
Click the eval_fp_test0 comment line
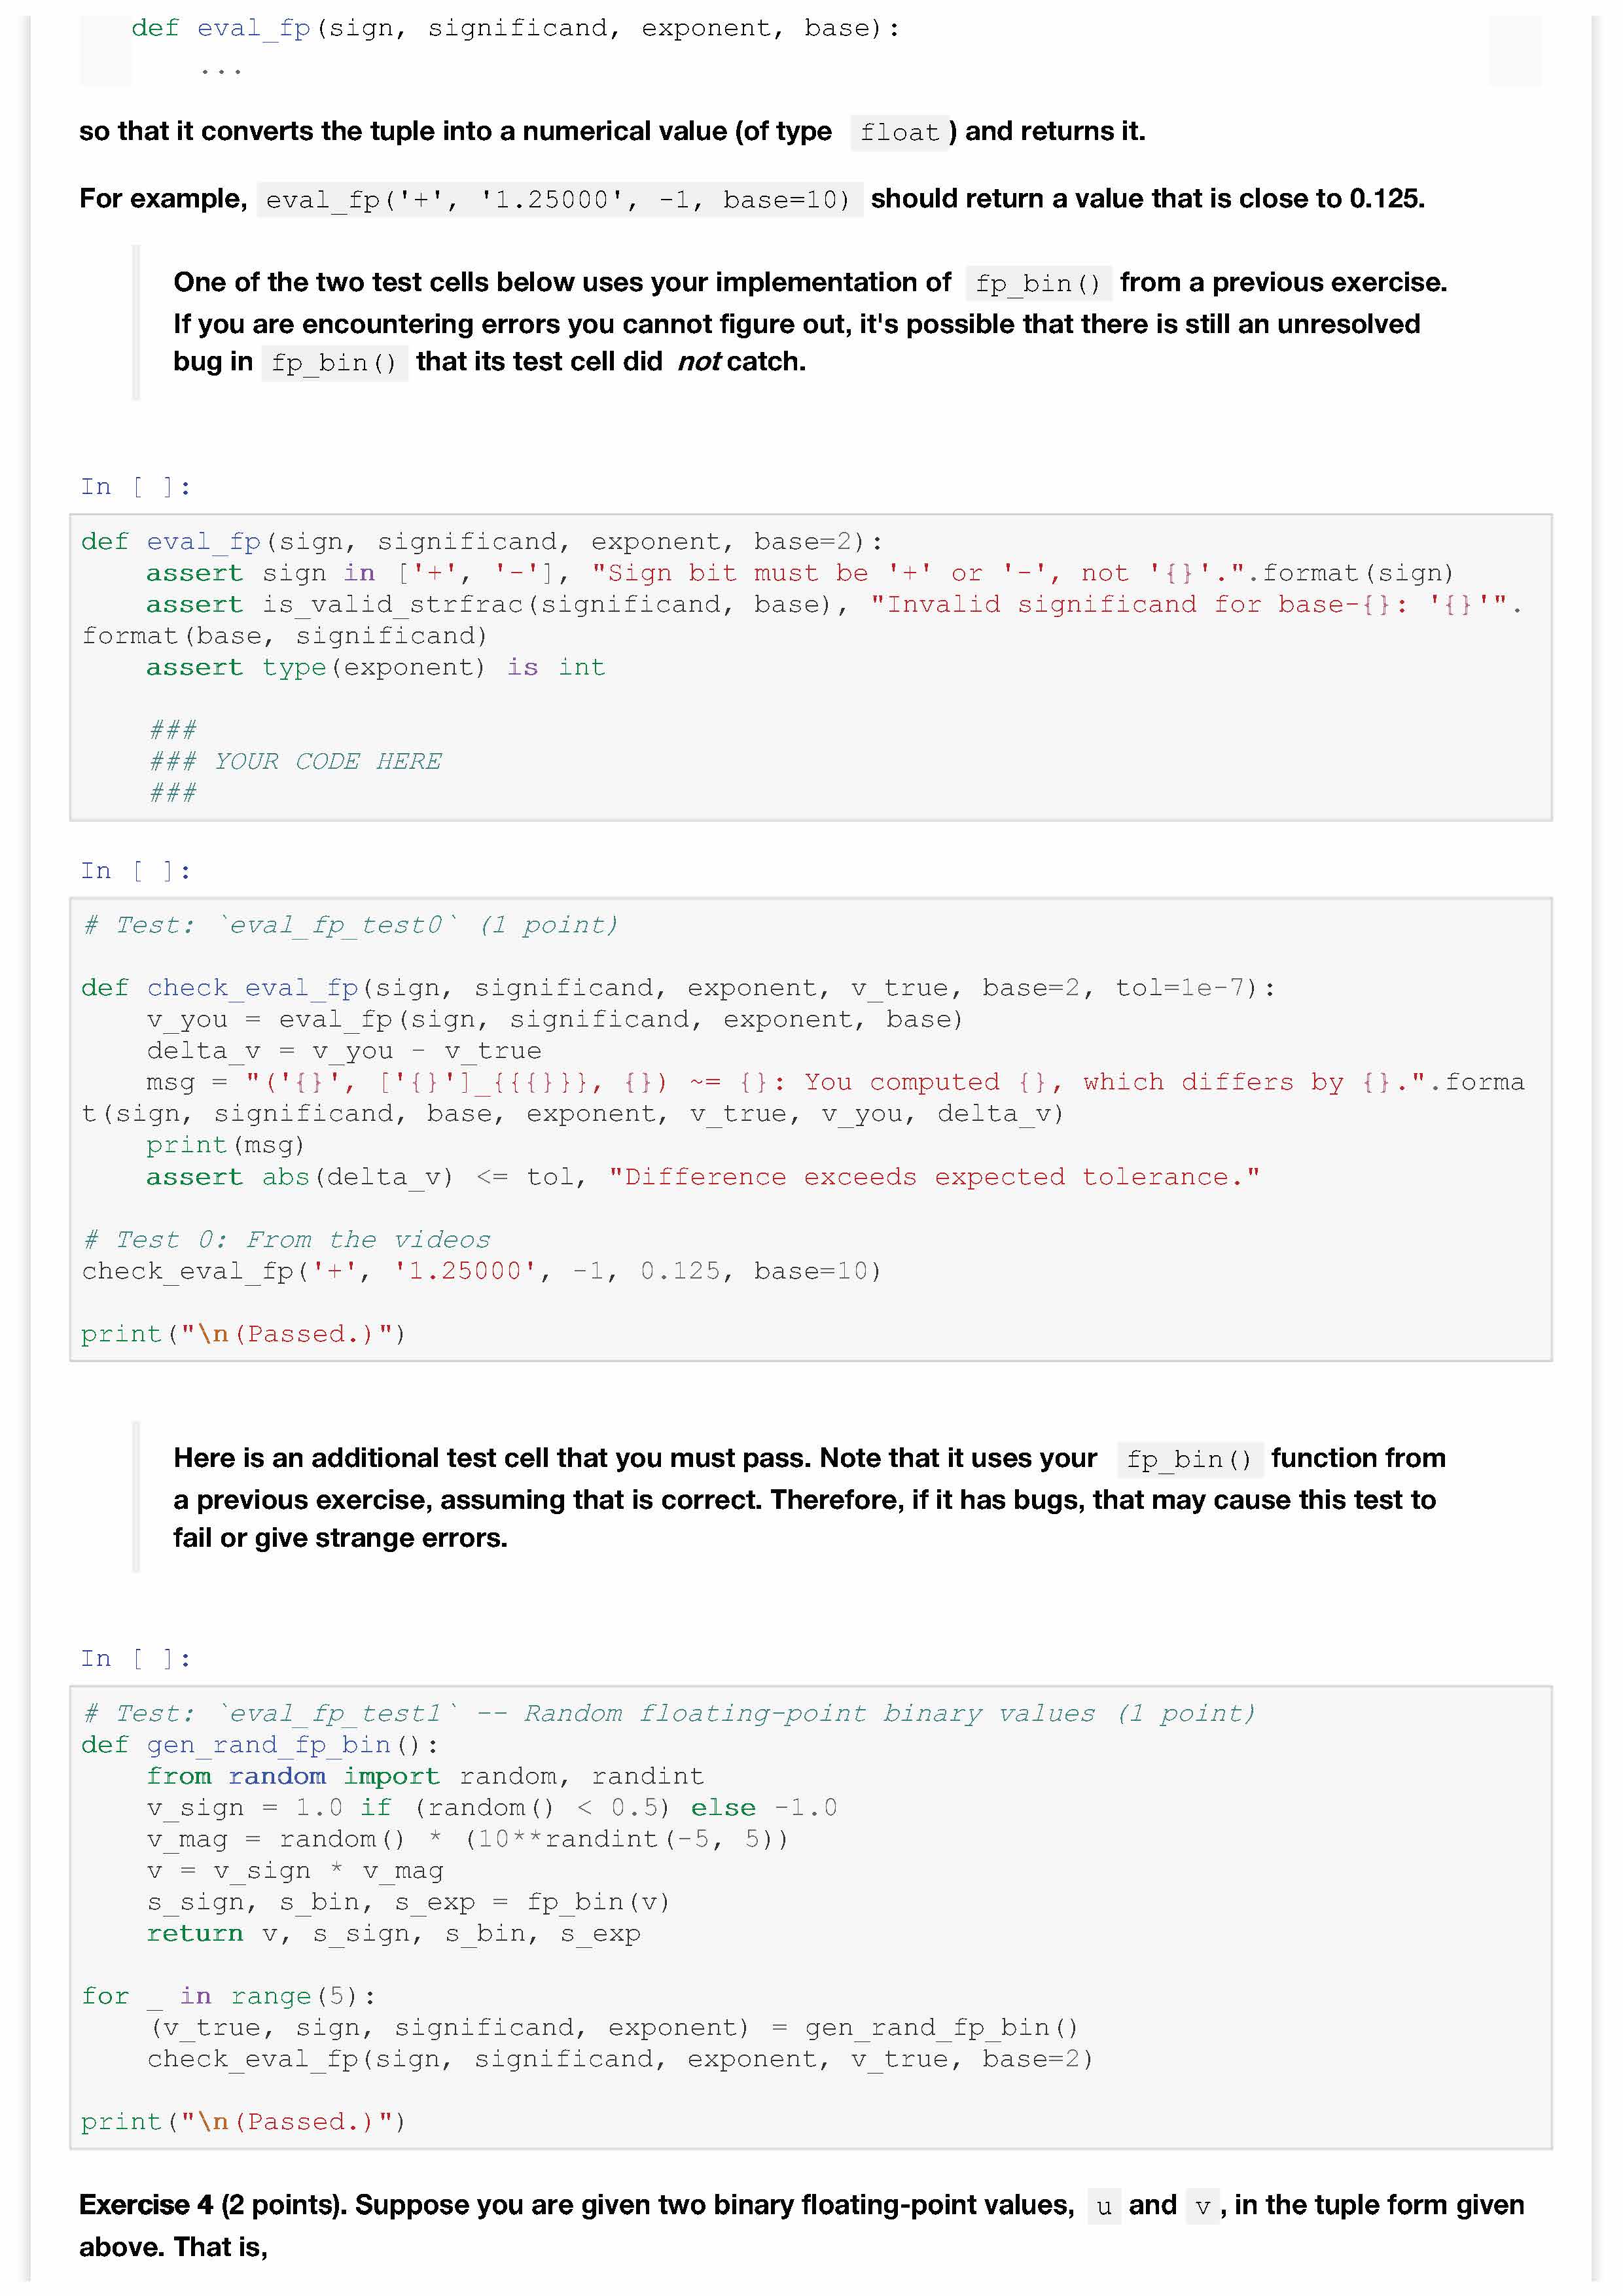coord(350,925)
